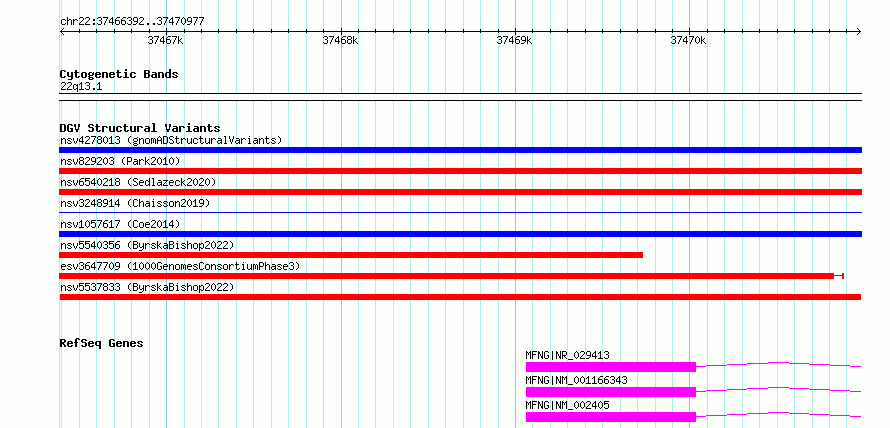Click the 37468k ruler tick label
Screen dimensions: 890x428
coord(341,40)
